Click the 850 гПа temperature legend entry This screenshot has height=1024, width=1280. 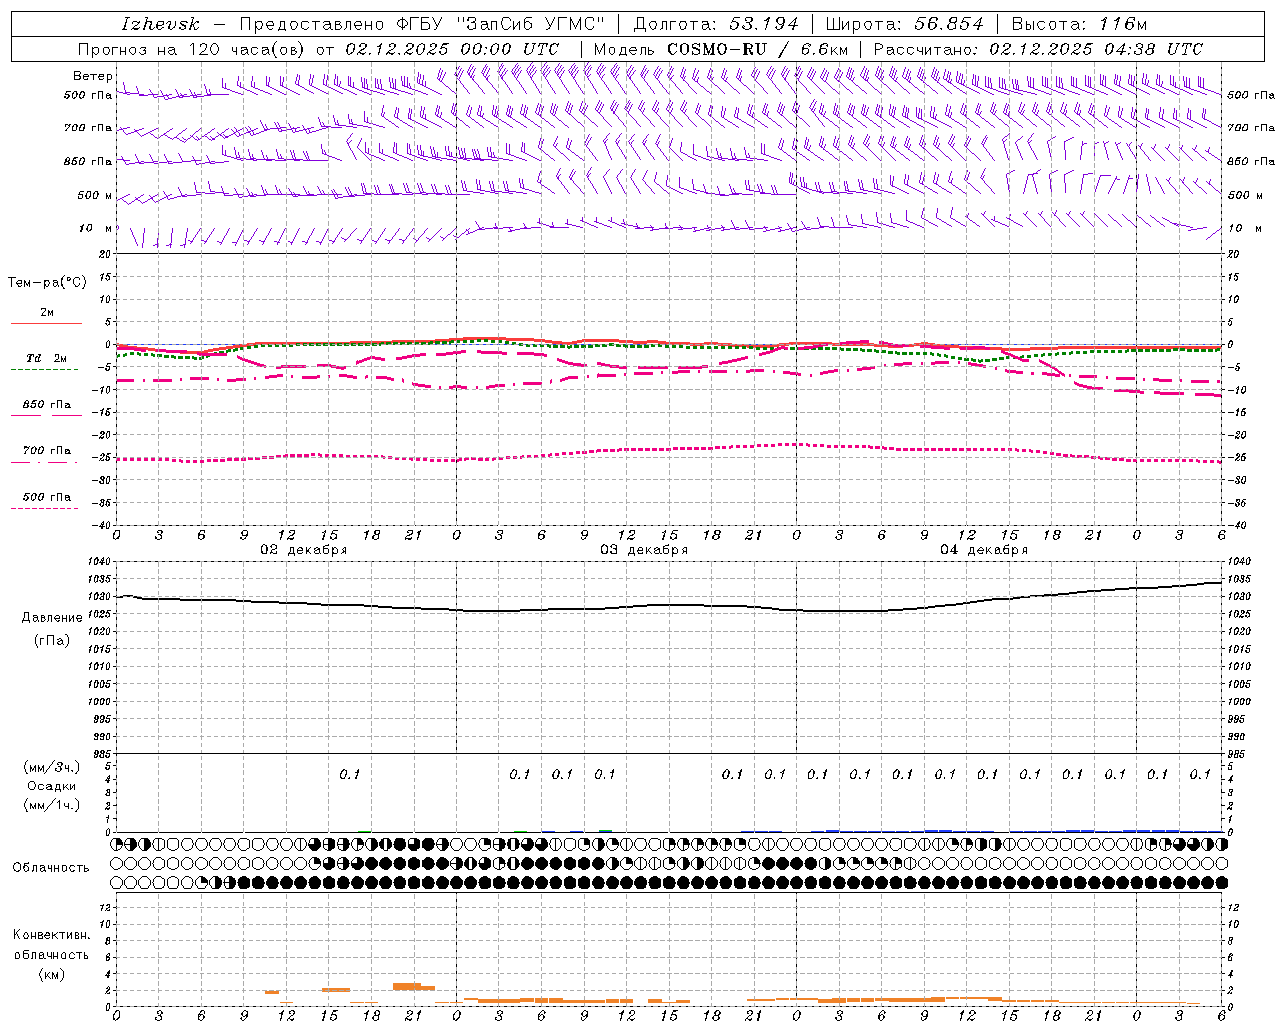tap(47, 405)
